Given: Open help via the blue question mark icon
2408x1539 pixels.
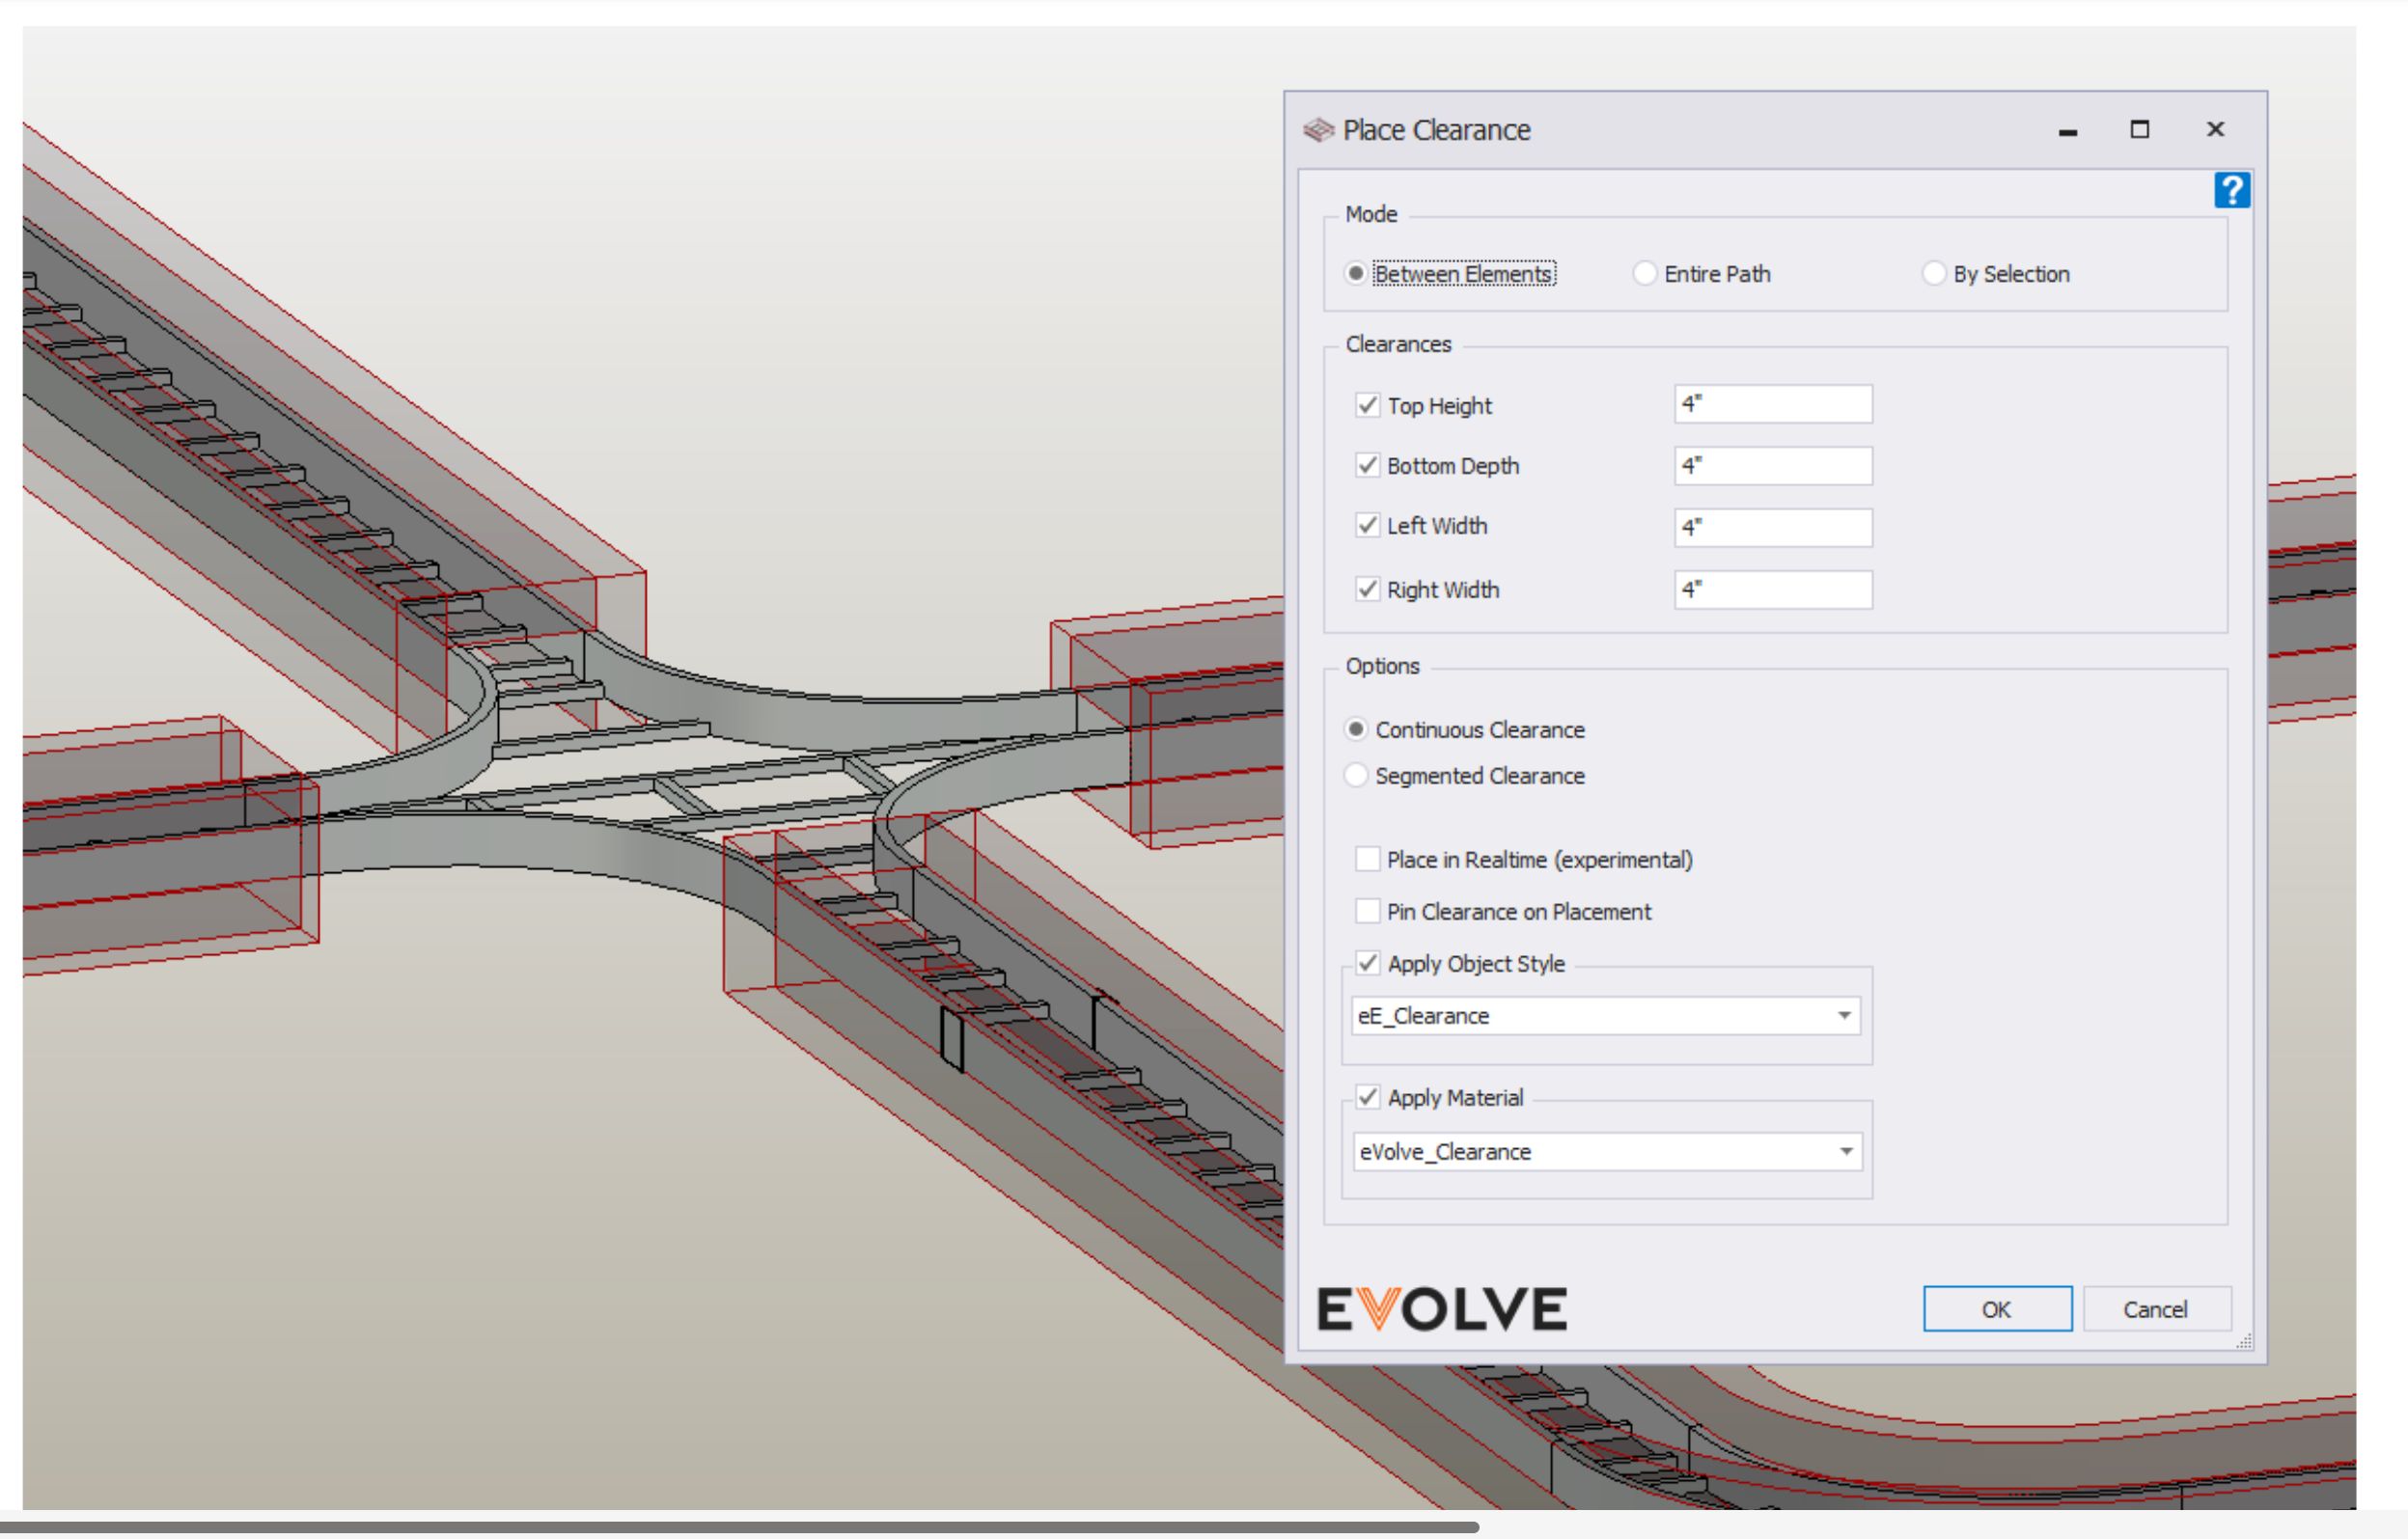Looking at the screenshot, I should pos(2234,190).
